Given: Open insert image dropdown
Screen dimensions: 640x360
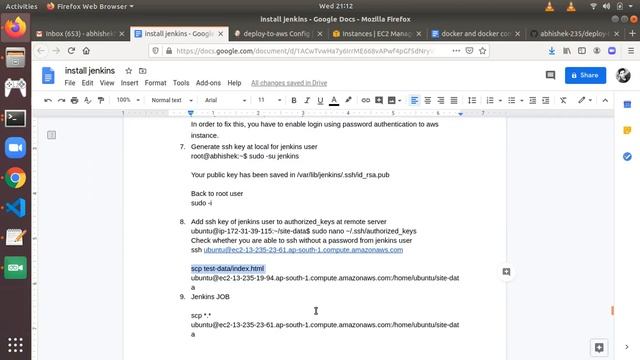Looking at the screenshot, I should [x=394, y=100].
